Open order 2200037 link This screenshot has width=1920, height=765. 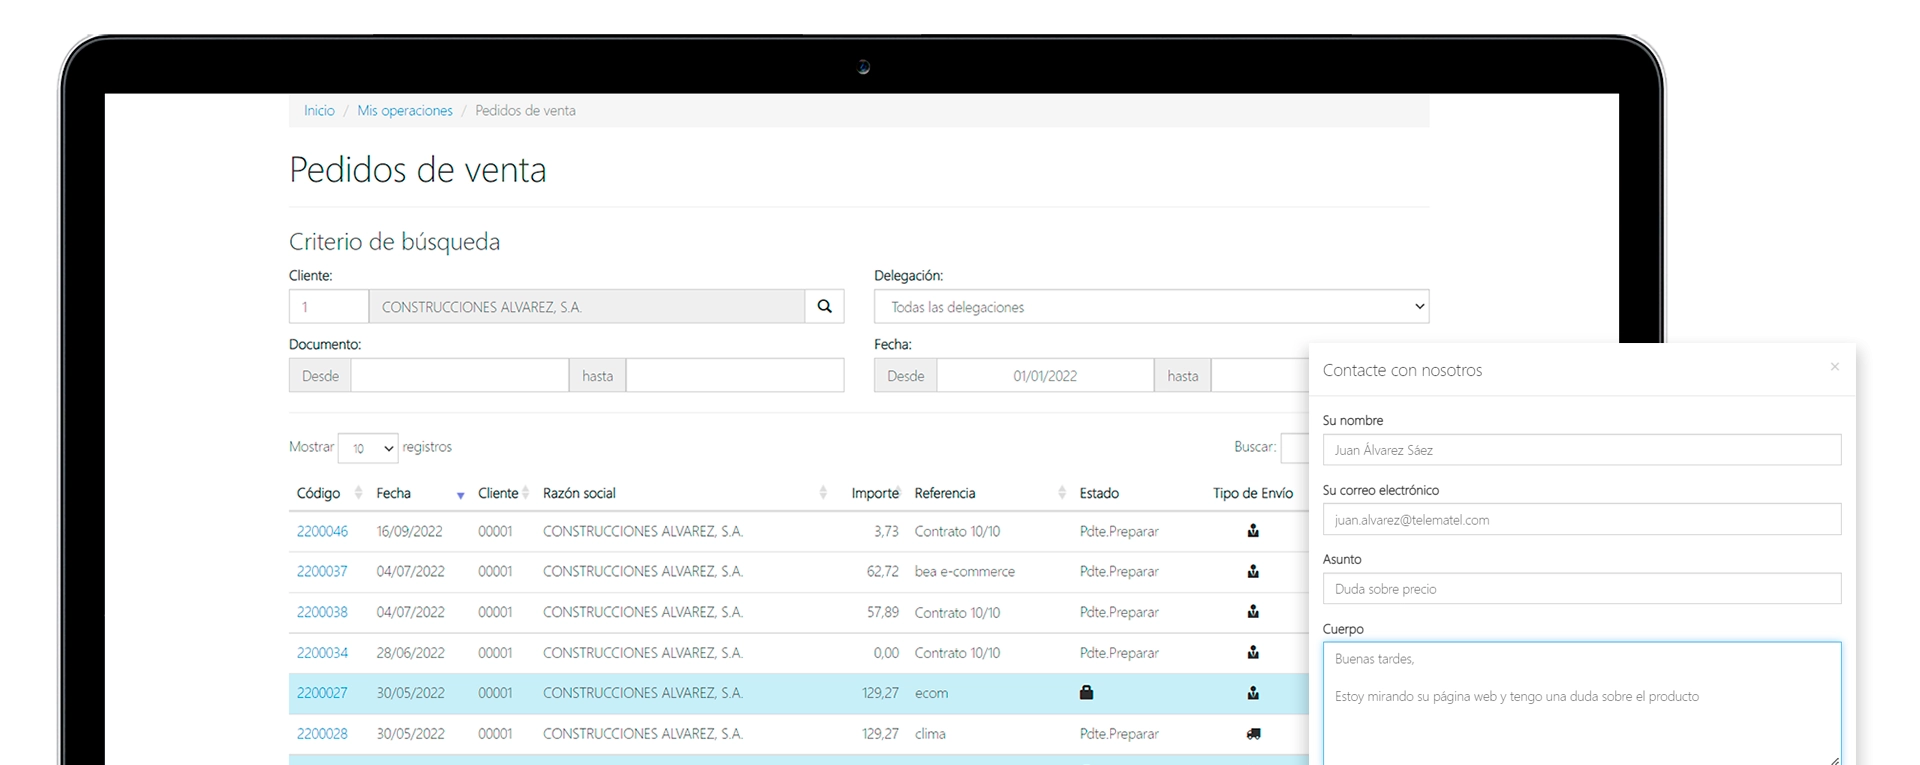pos(322,571)
